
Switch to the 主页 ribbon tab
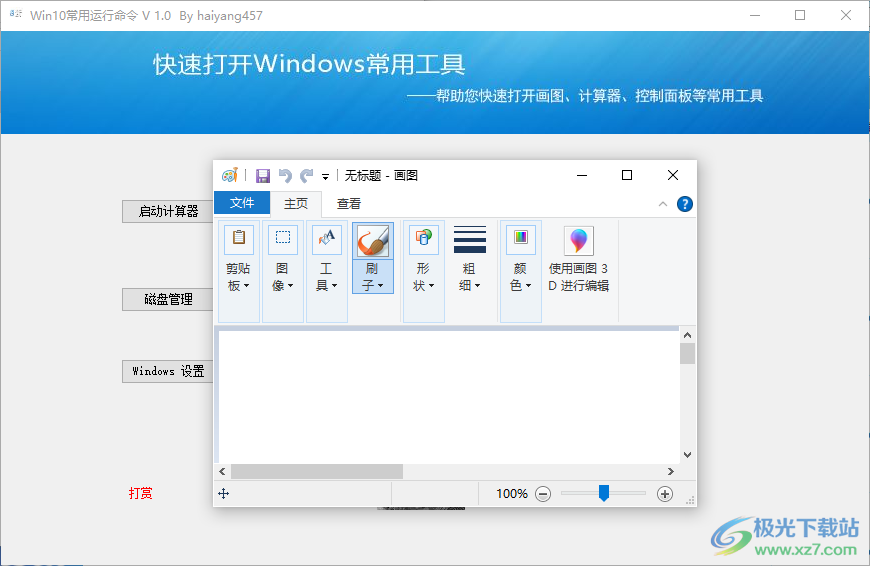(x=296, y=204)
